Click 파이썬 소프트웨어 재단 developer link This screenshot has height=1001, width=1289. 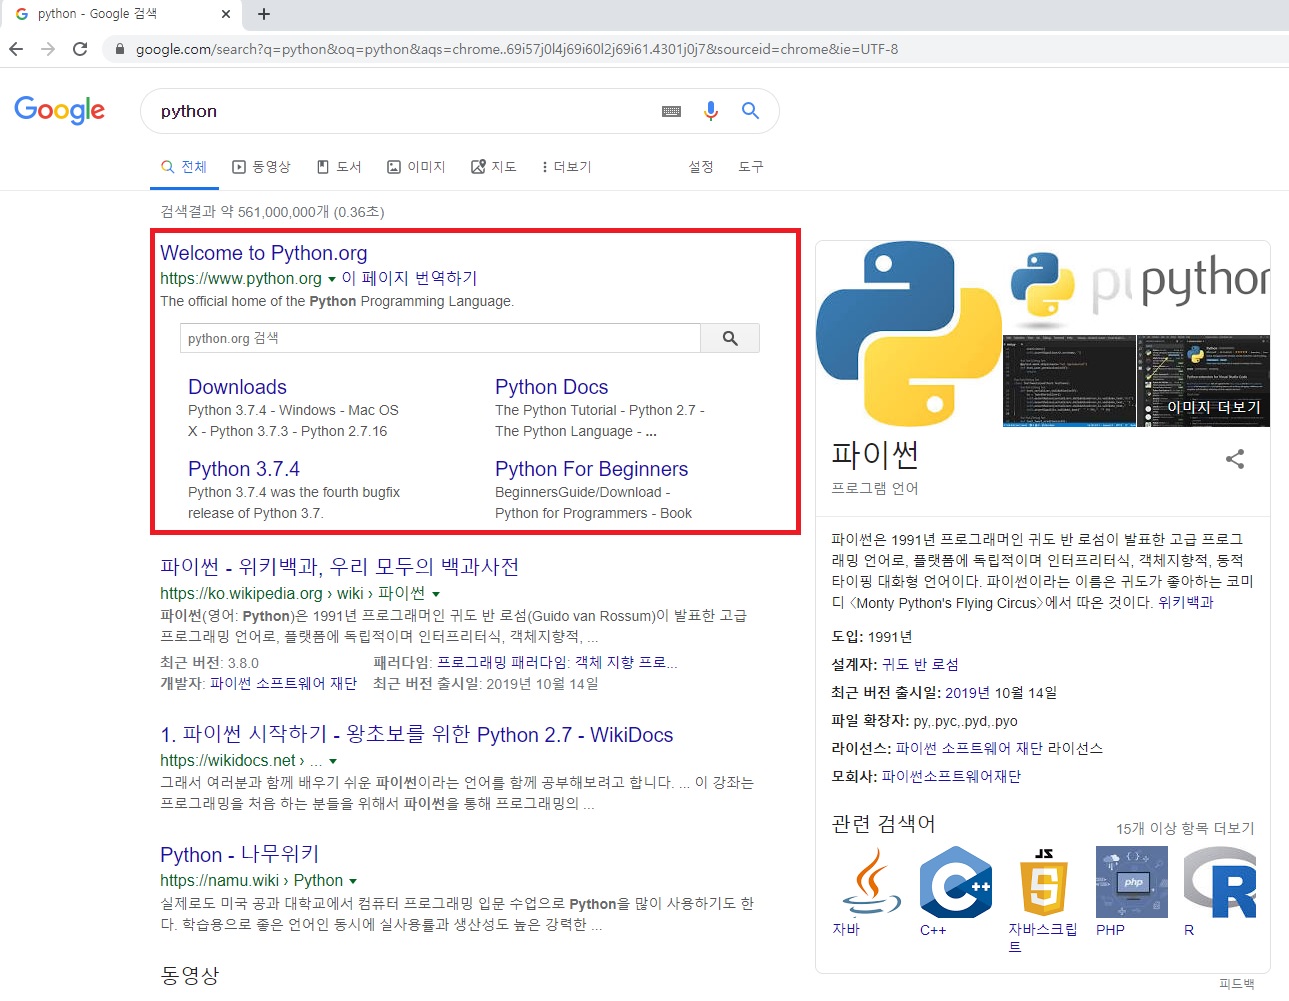click(283, 684)
